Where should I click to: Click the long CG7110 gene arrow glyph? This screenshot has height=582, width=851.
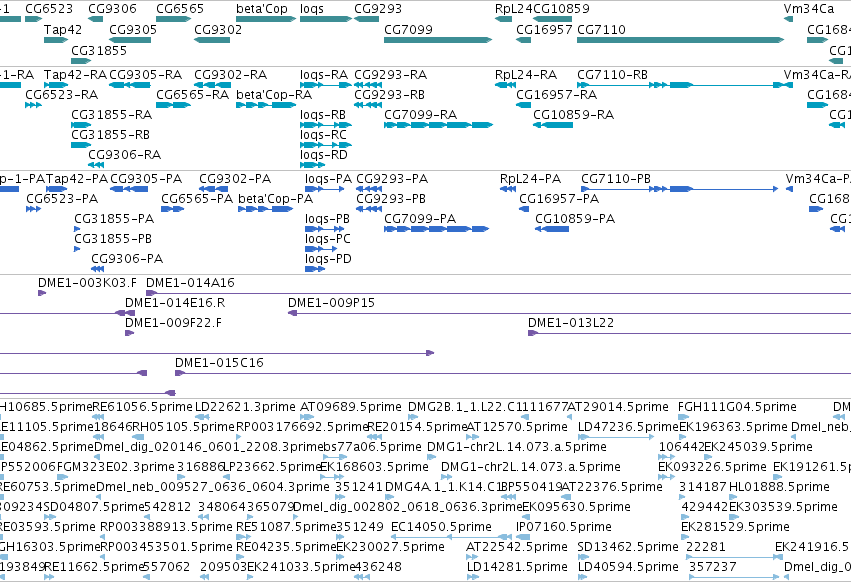pos(681,40)
